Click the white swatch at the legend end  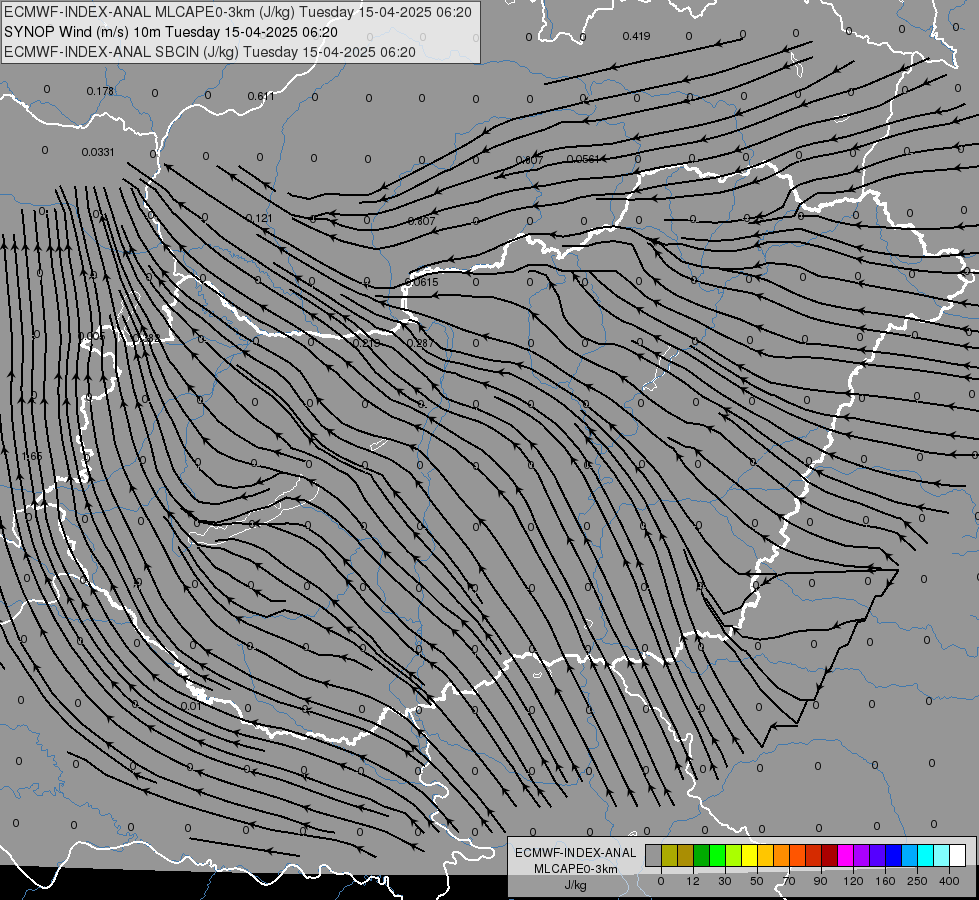(x=957, y=856)
